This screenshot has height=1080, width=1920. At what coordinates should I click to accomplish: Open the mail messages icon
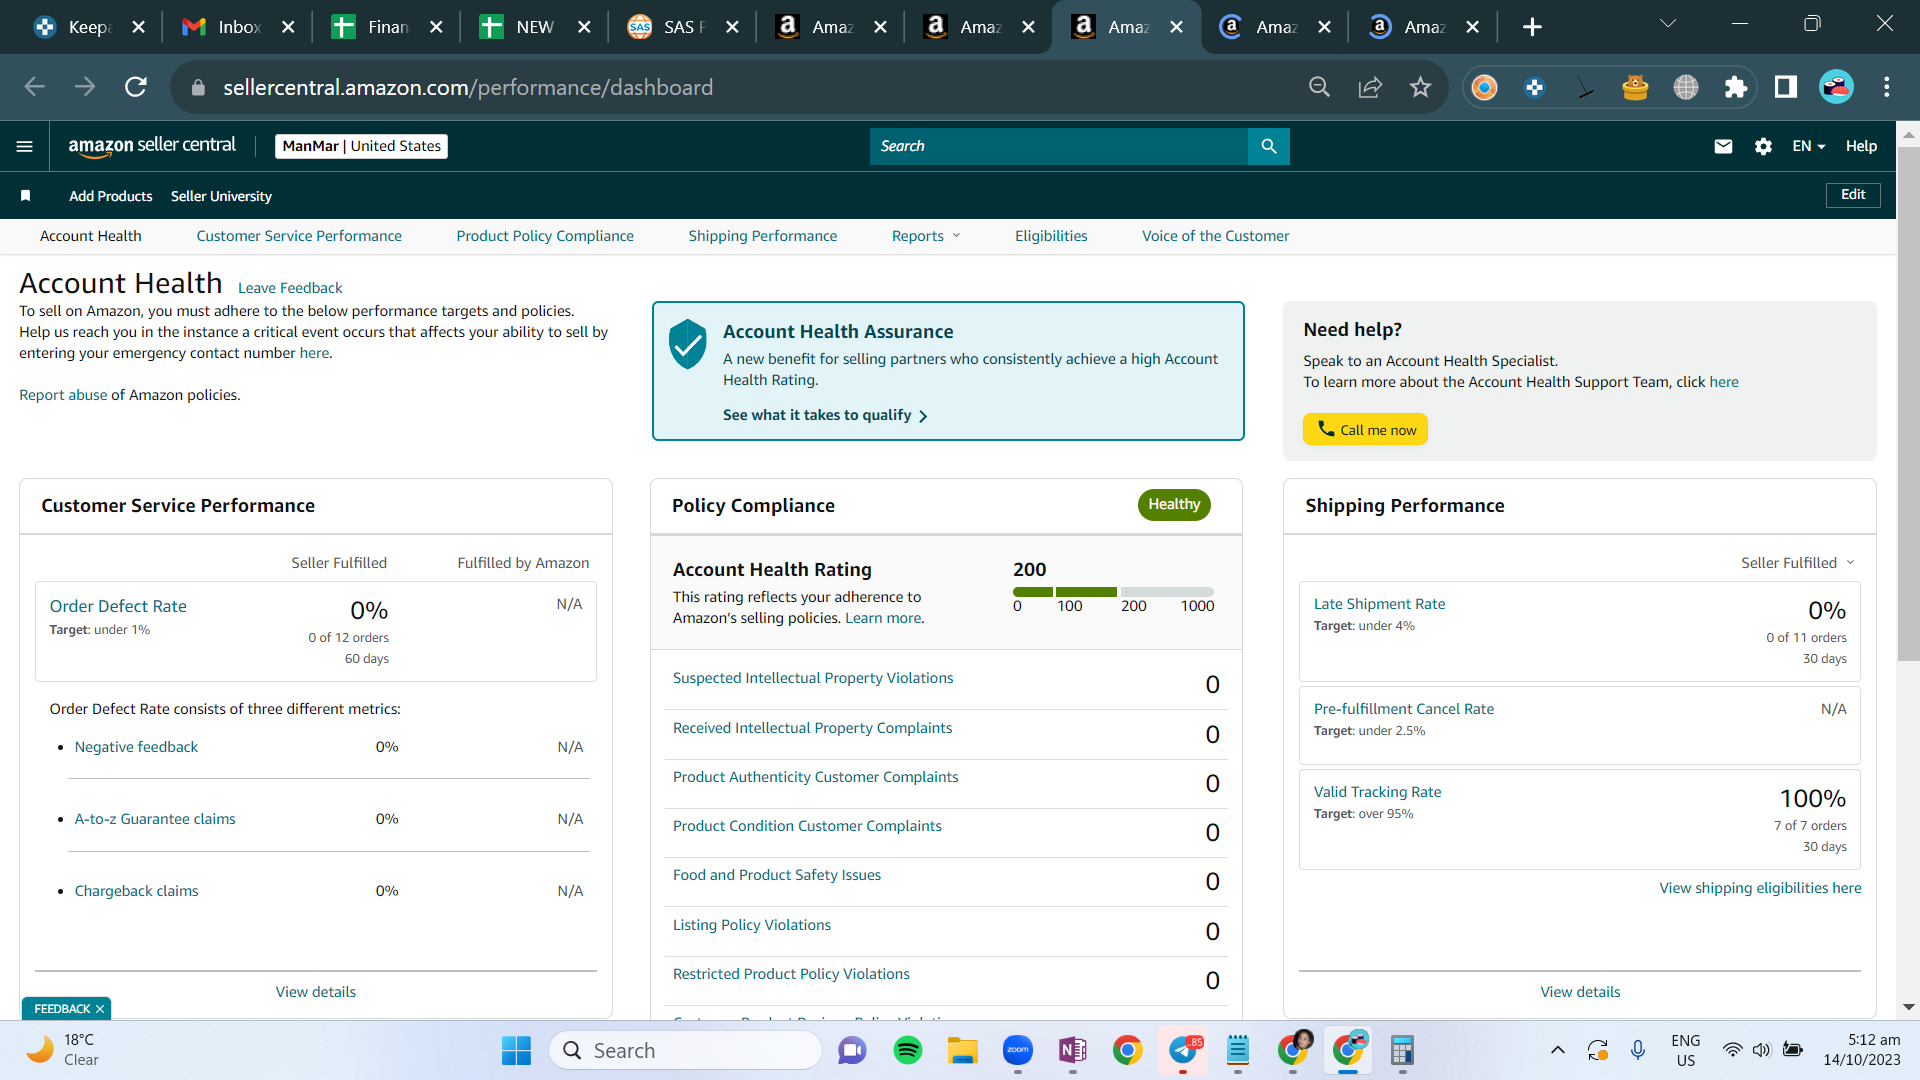[x=1723, y=146]
